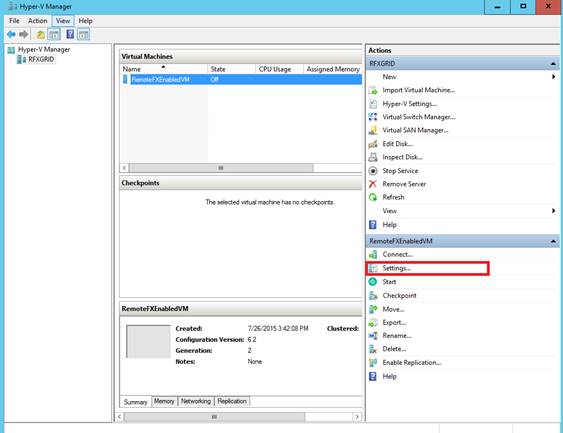Viewport: 563px width, 433px height.
Task: Select the RFXGRID server tree node
Action: 41,59
